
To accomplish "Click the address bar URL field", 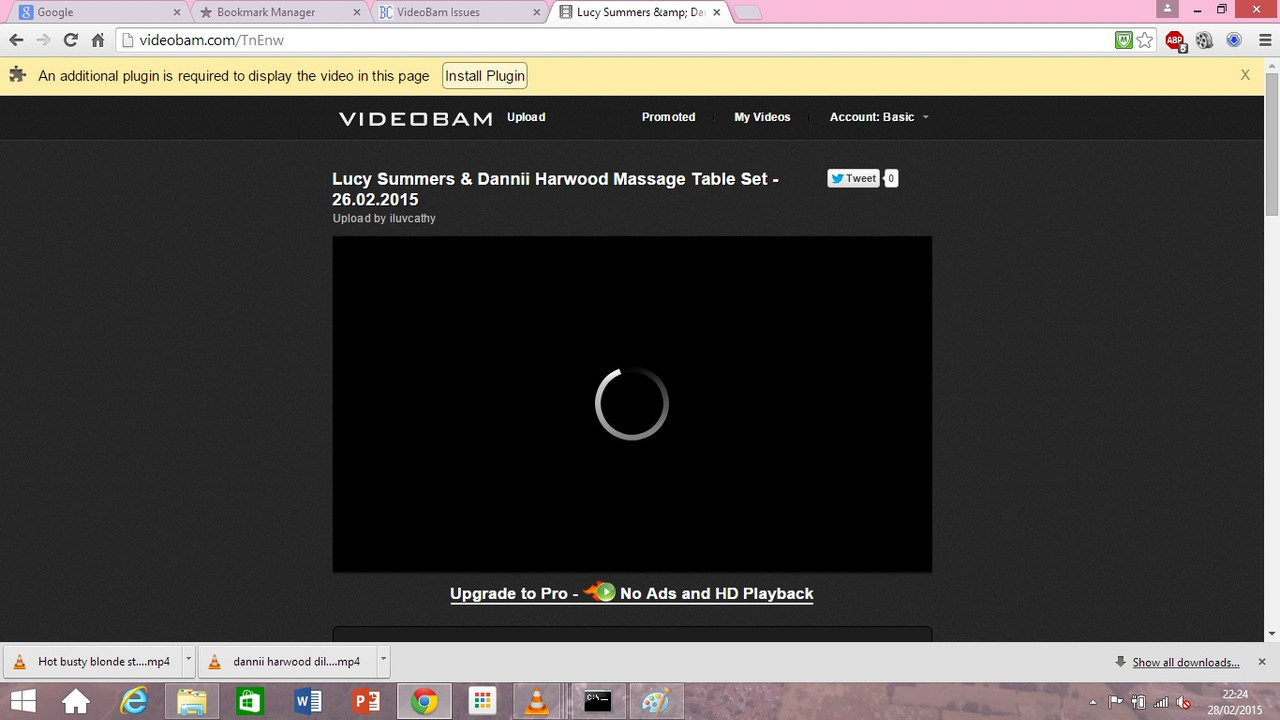I will tap(610, 40).
